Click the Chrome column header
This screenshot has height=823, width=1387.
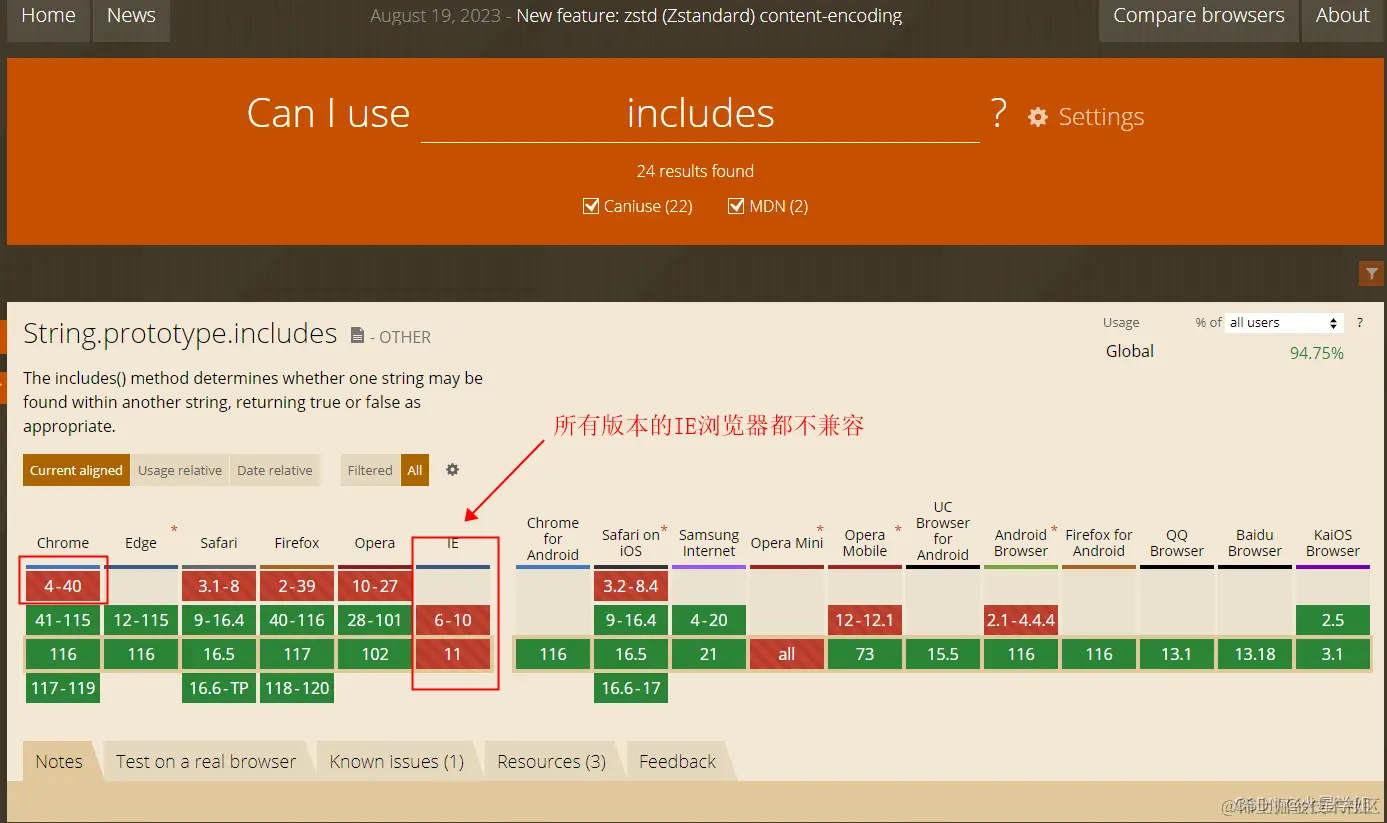pos(63,543)
